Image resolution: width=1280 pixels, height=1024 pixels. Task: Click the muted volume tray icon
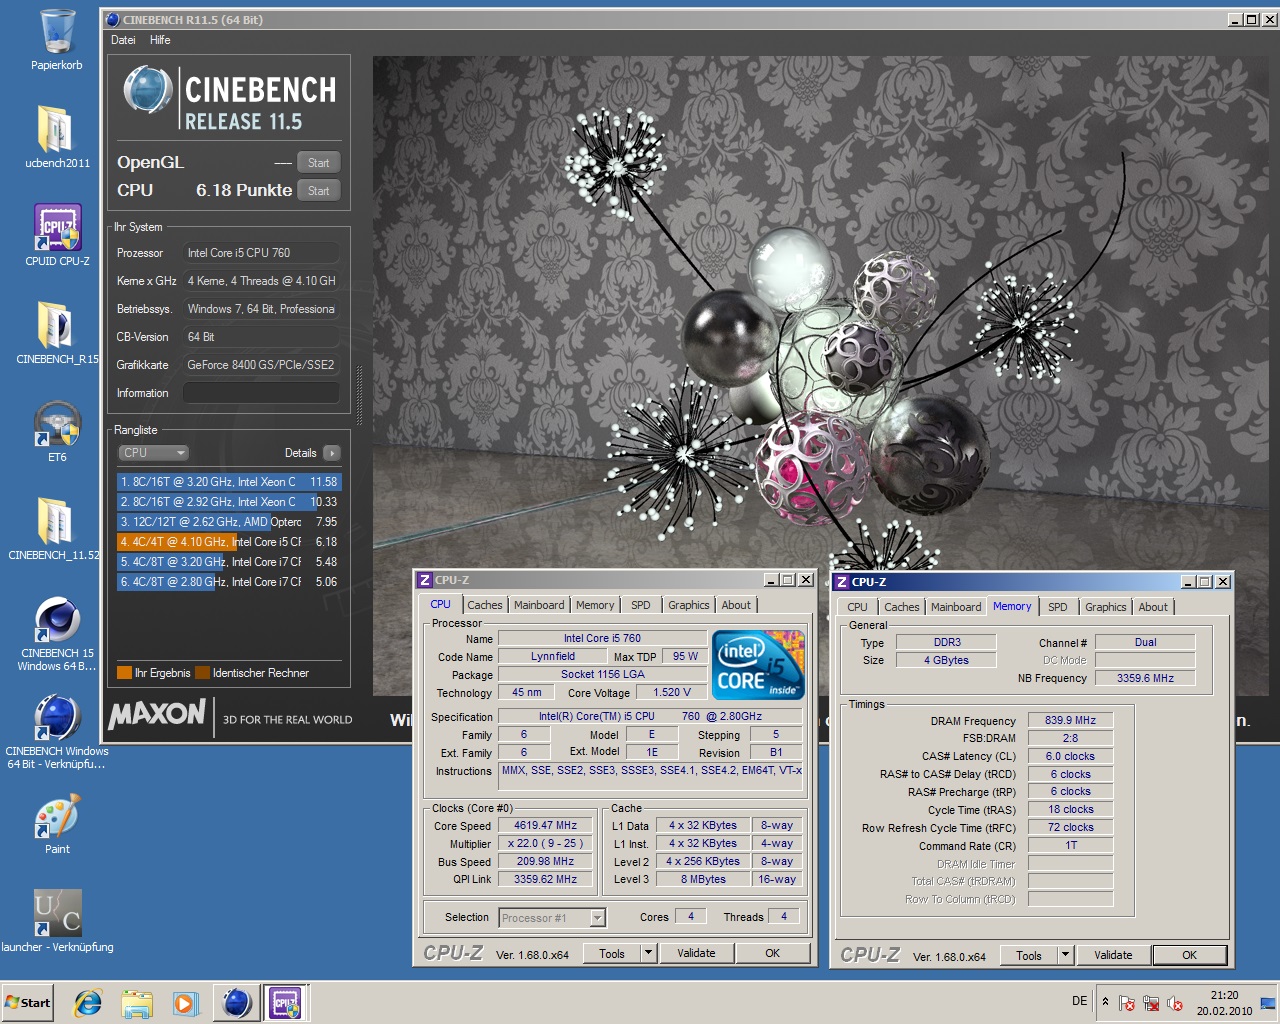click(1175, 1003)
